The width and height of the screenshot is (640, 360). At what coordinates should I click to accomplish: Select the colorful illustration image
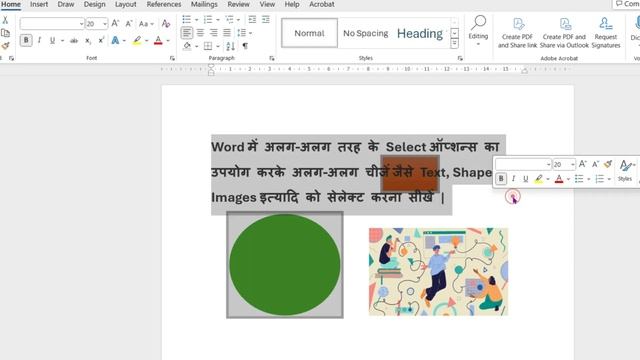438,271
